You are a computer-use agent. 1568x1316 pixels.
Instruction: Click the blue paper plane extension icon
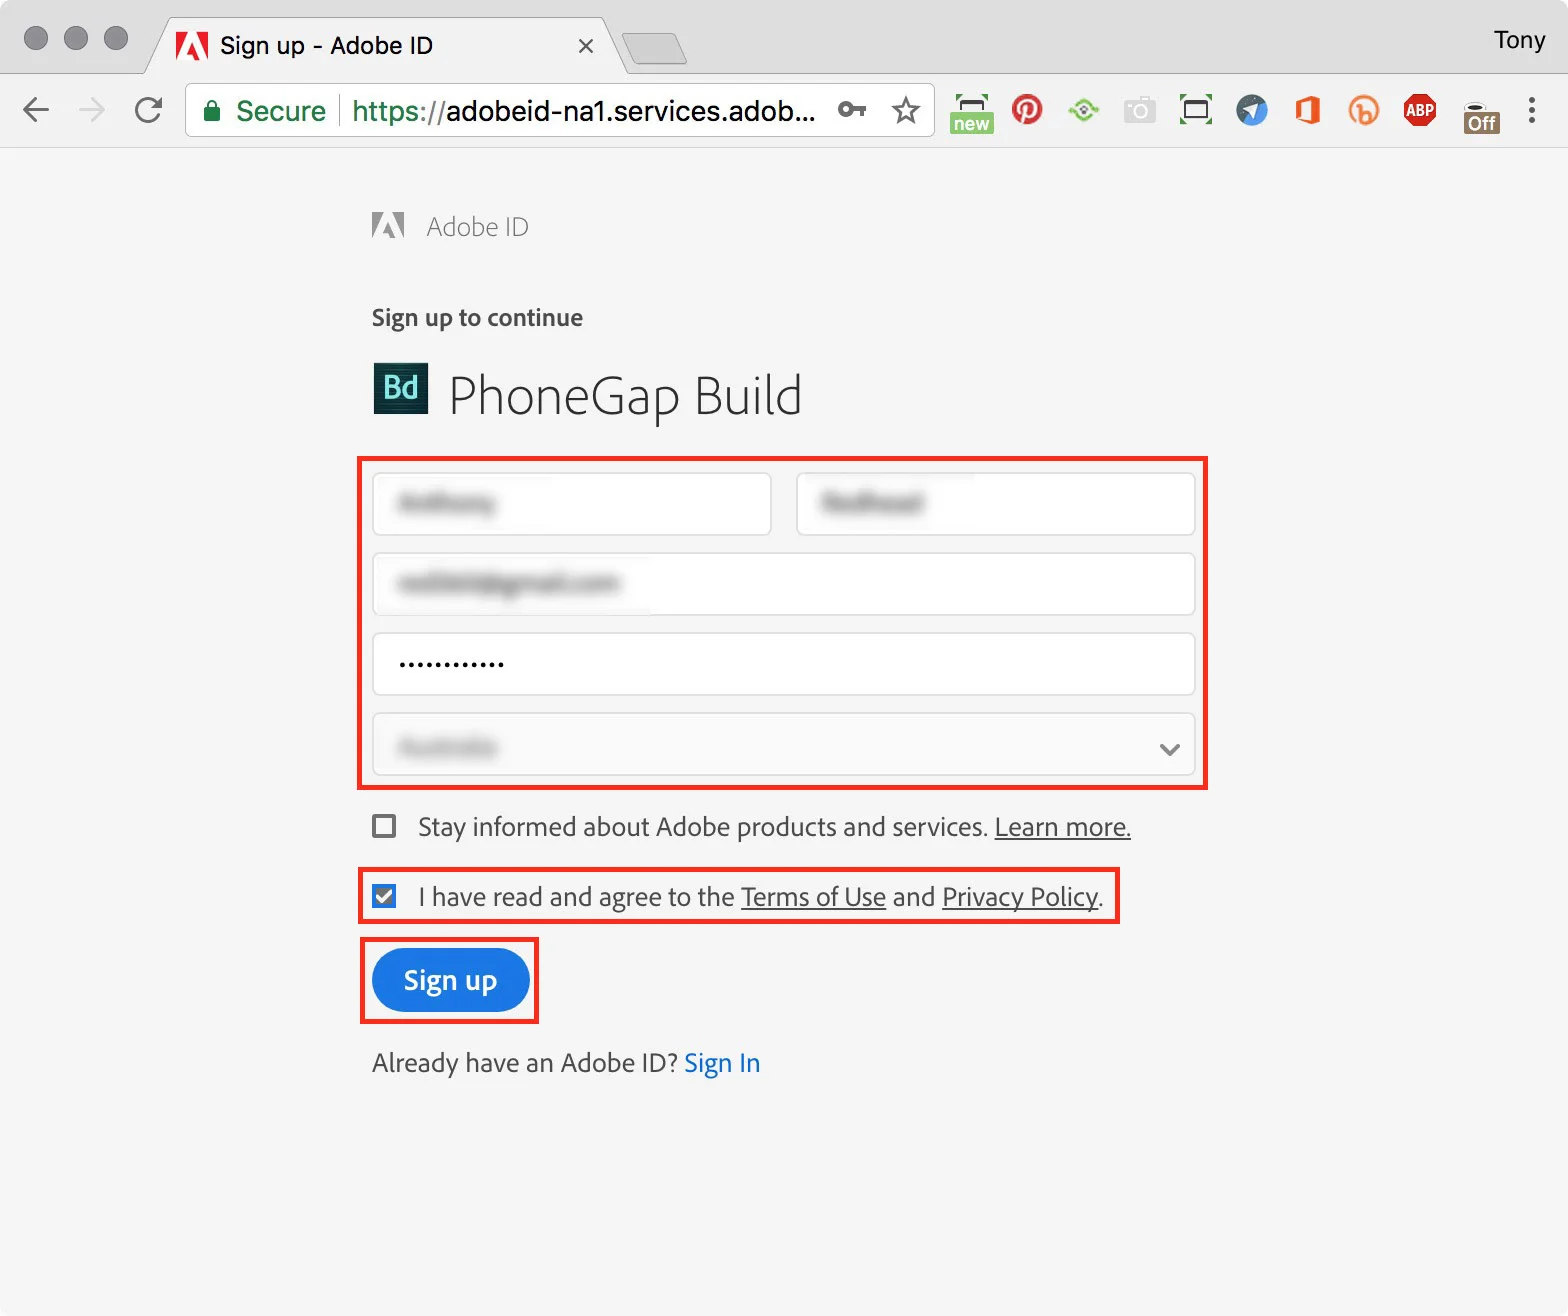tap(1251, 110)
